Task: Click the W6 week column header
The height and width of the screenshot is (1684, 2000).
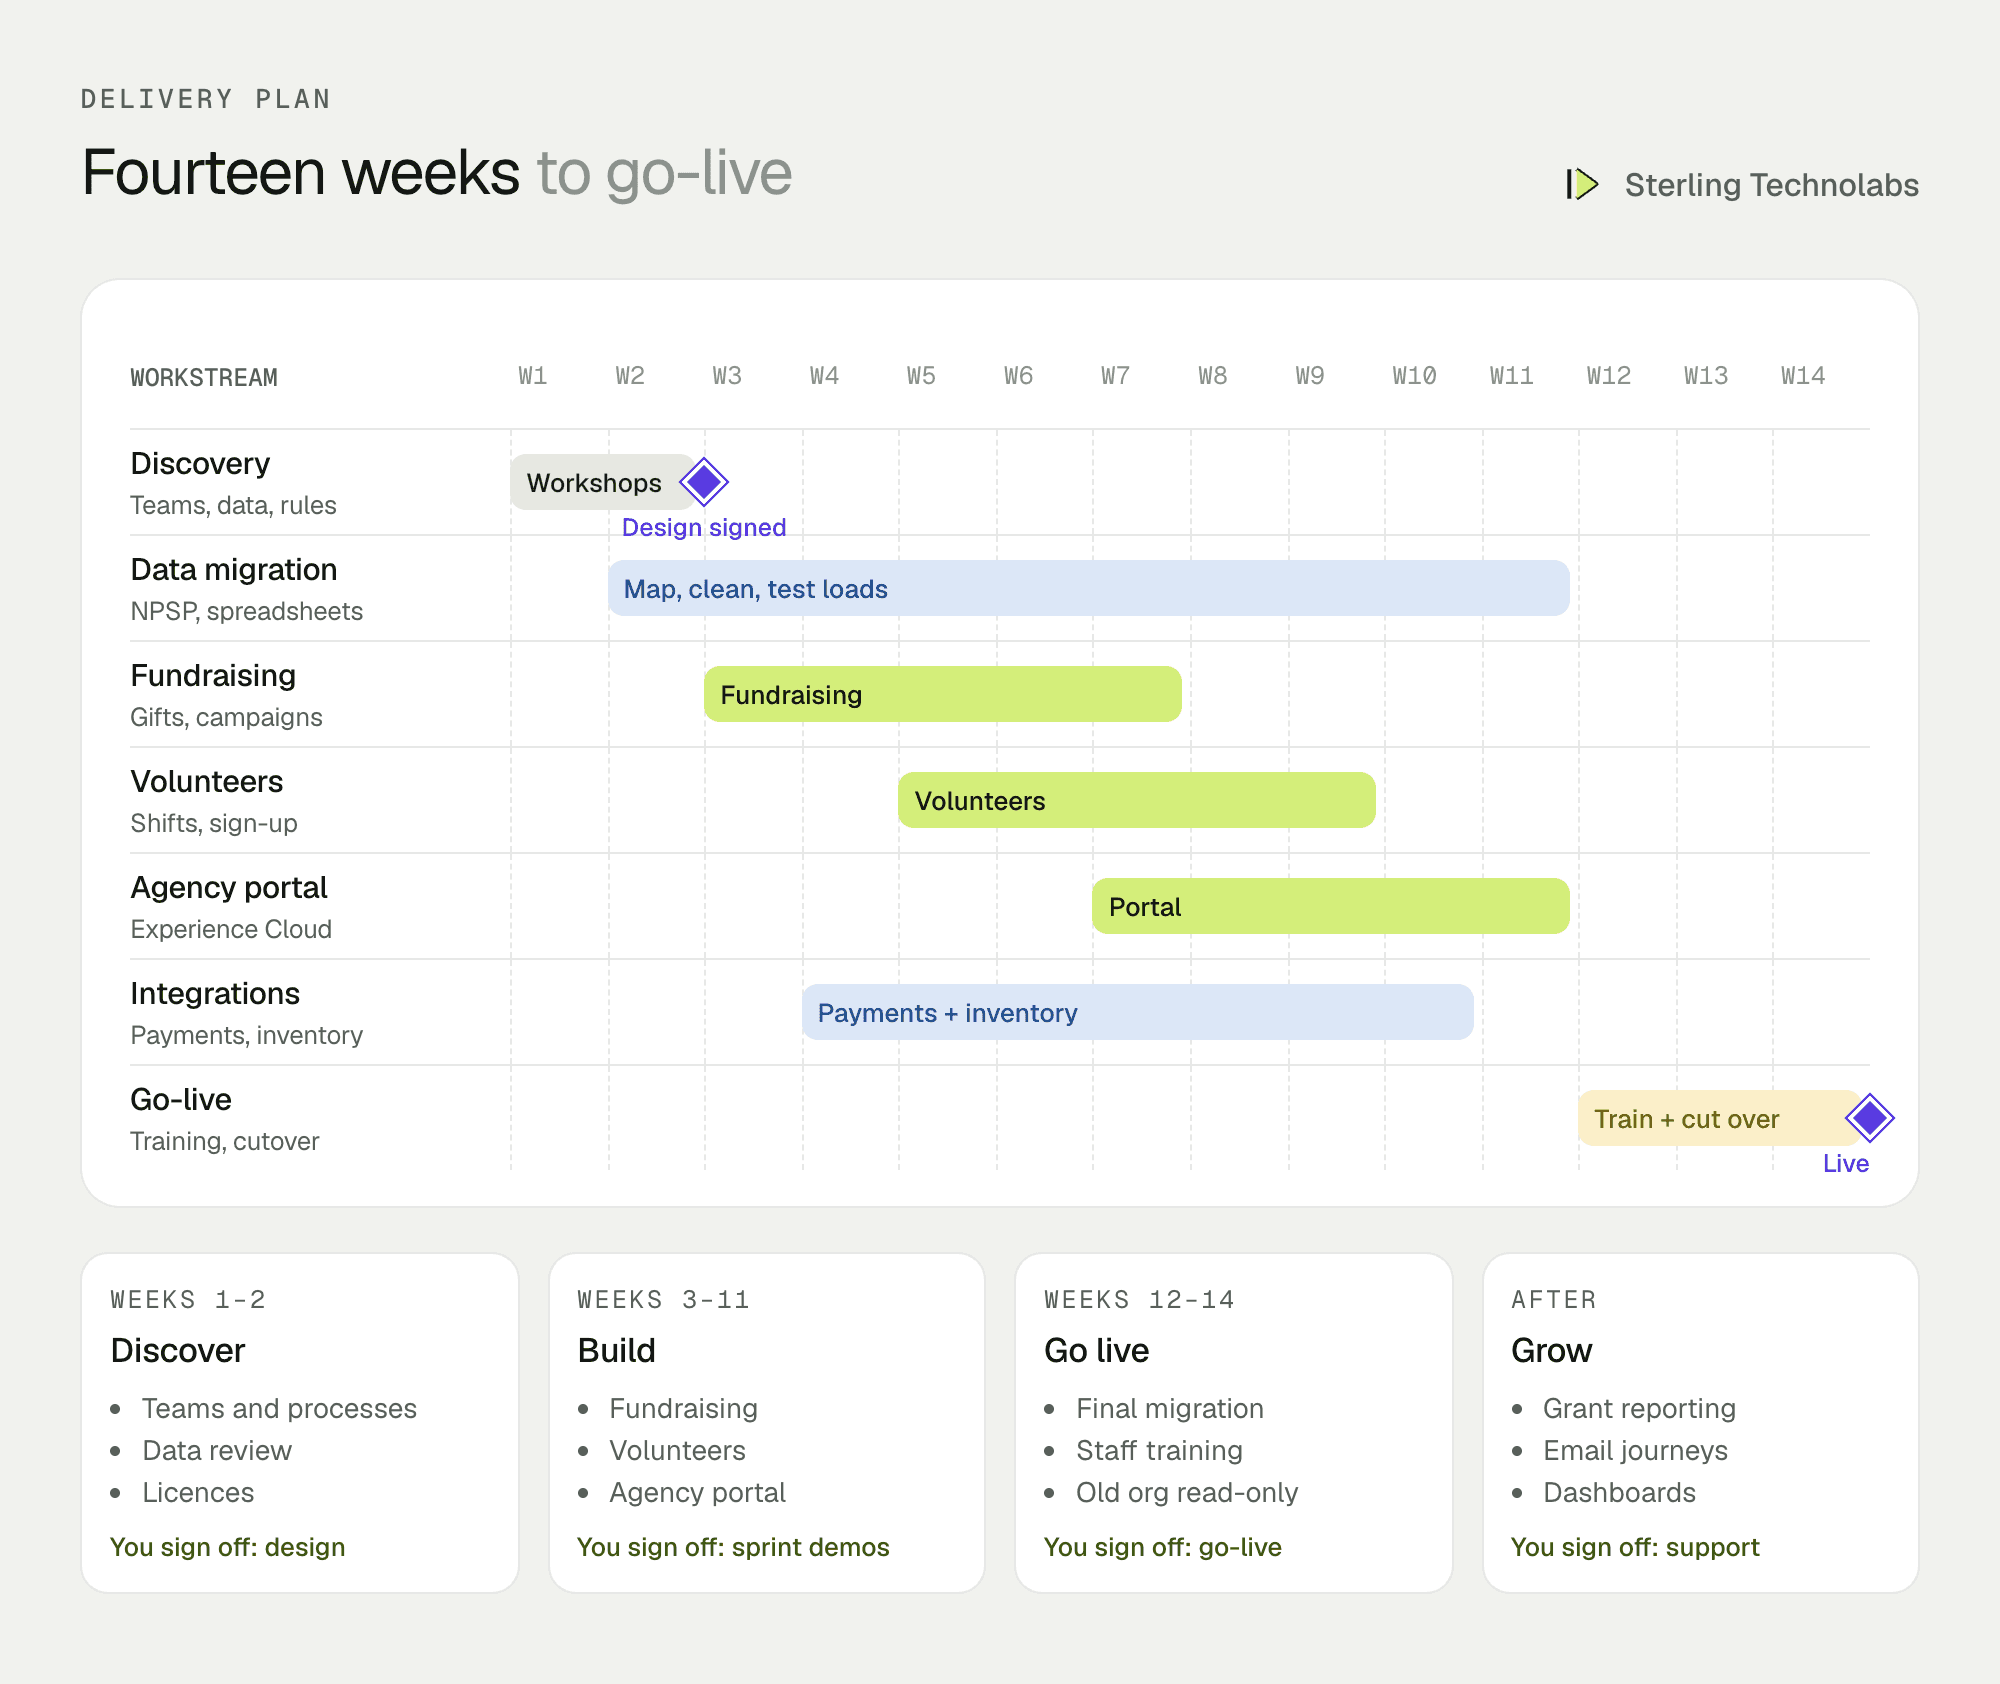Action: pyautogui.click(x=1018, y=376)
